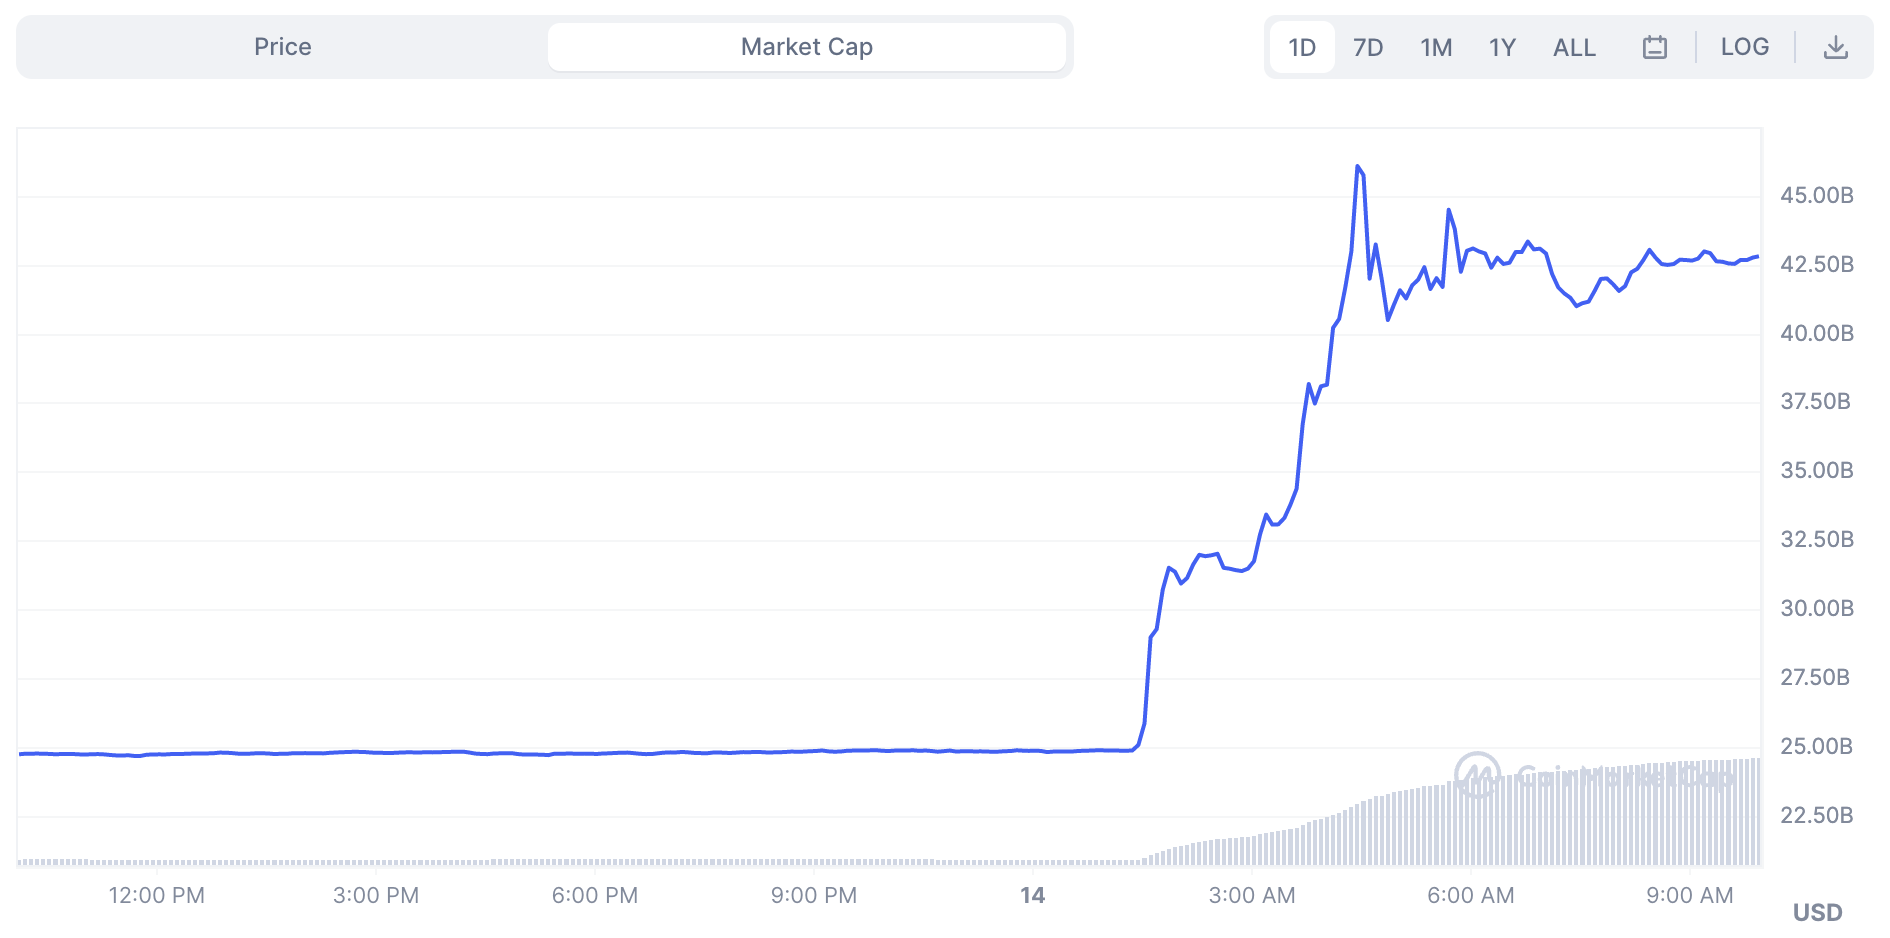Click the date marker labeled 14
This screenshot has height=938, width=1890.
tap(1032, 895)
